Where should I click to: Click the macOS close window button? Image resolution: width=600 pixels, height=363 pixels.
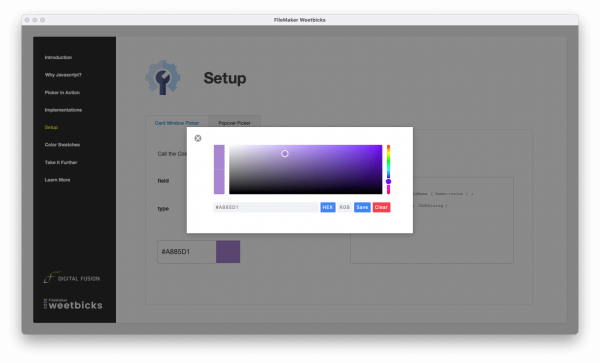[x=27, y=20]
